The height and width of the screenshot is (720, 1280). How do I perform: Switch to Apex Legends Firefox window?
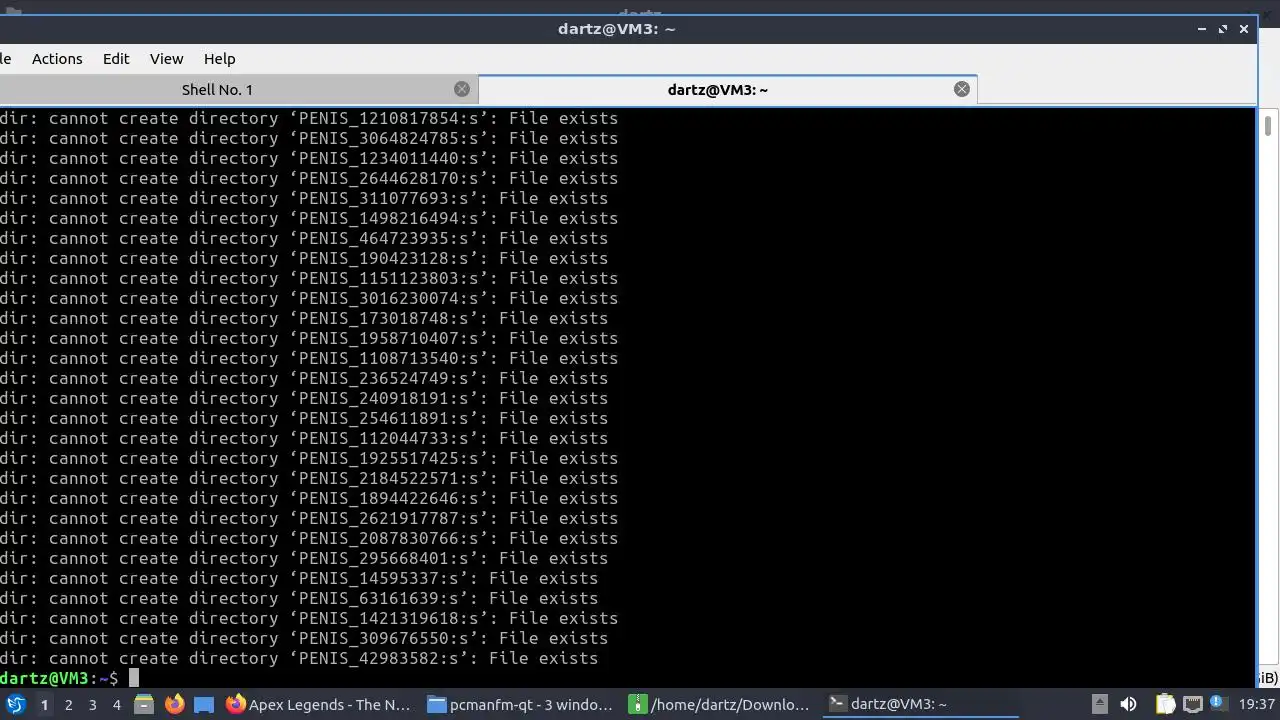(319, 704)
